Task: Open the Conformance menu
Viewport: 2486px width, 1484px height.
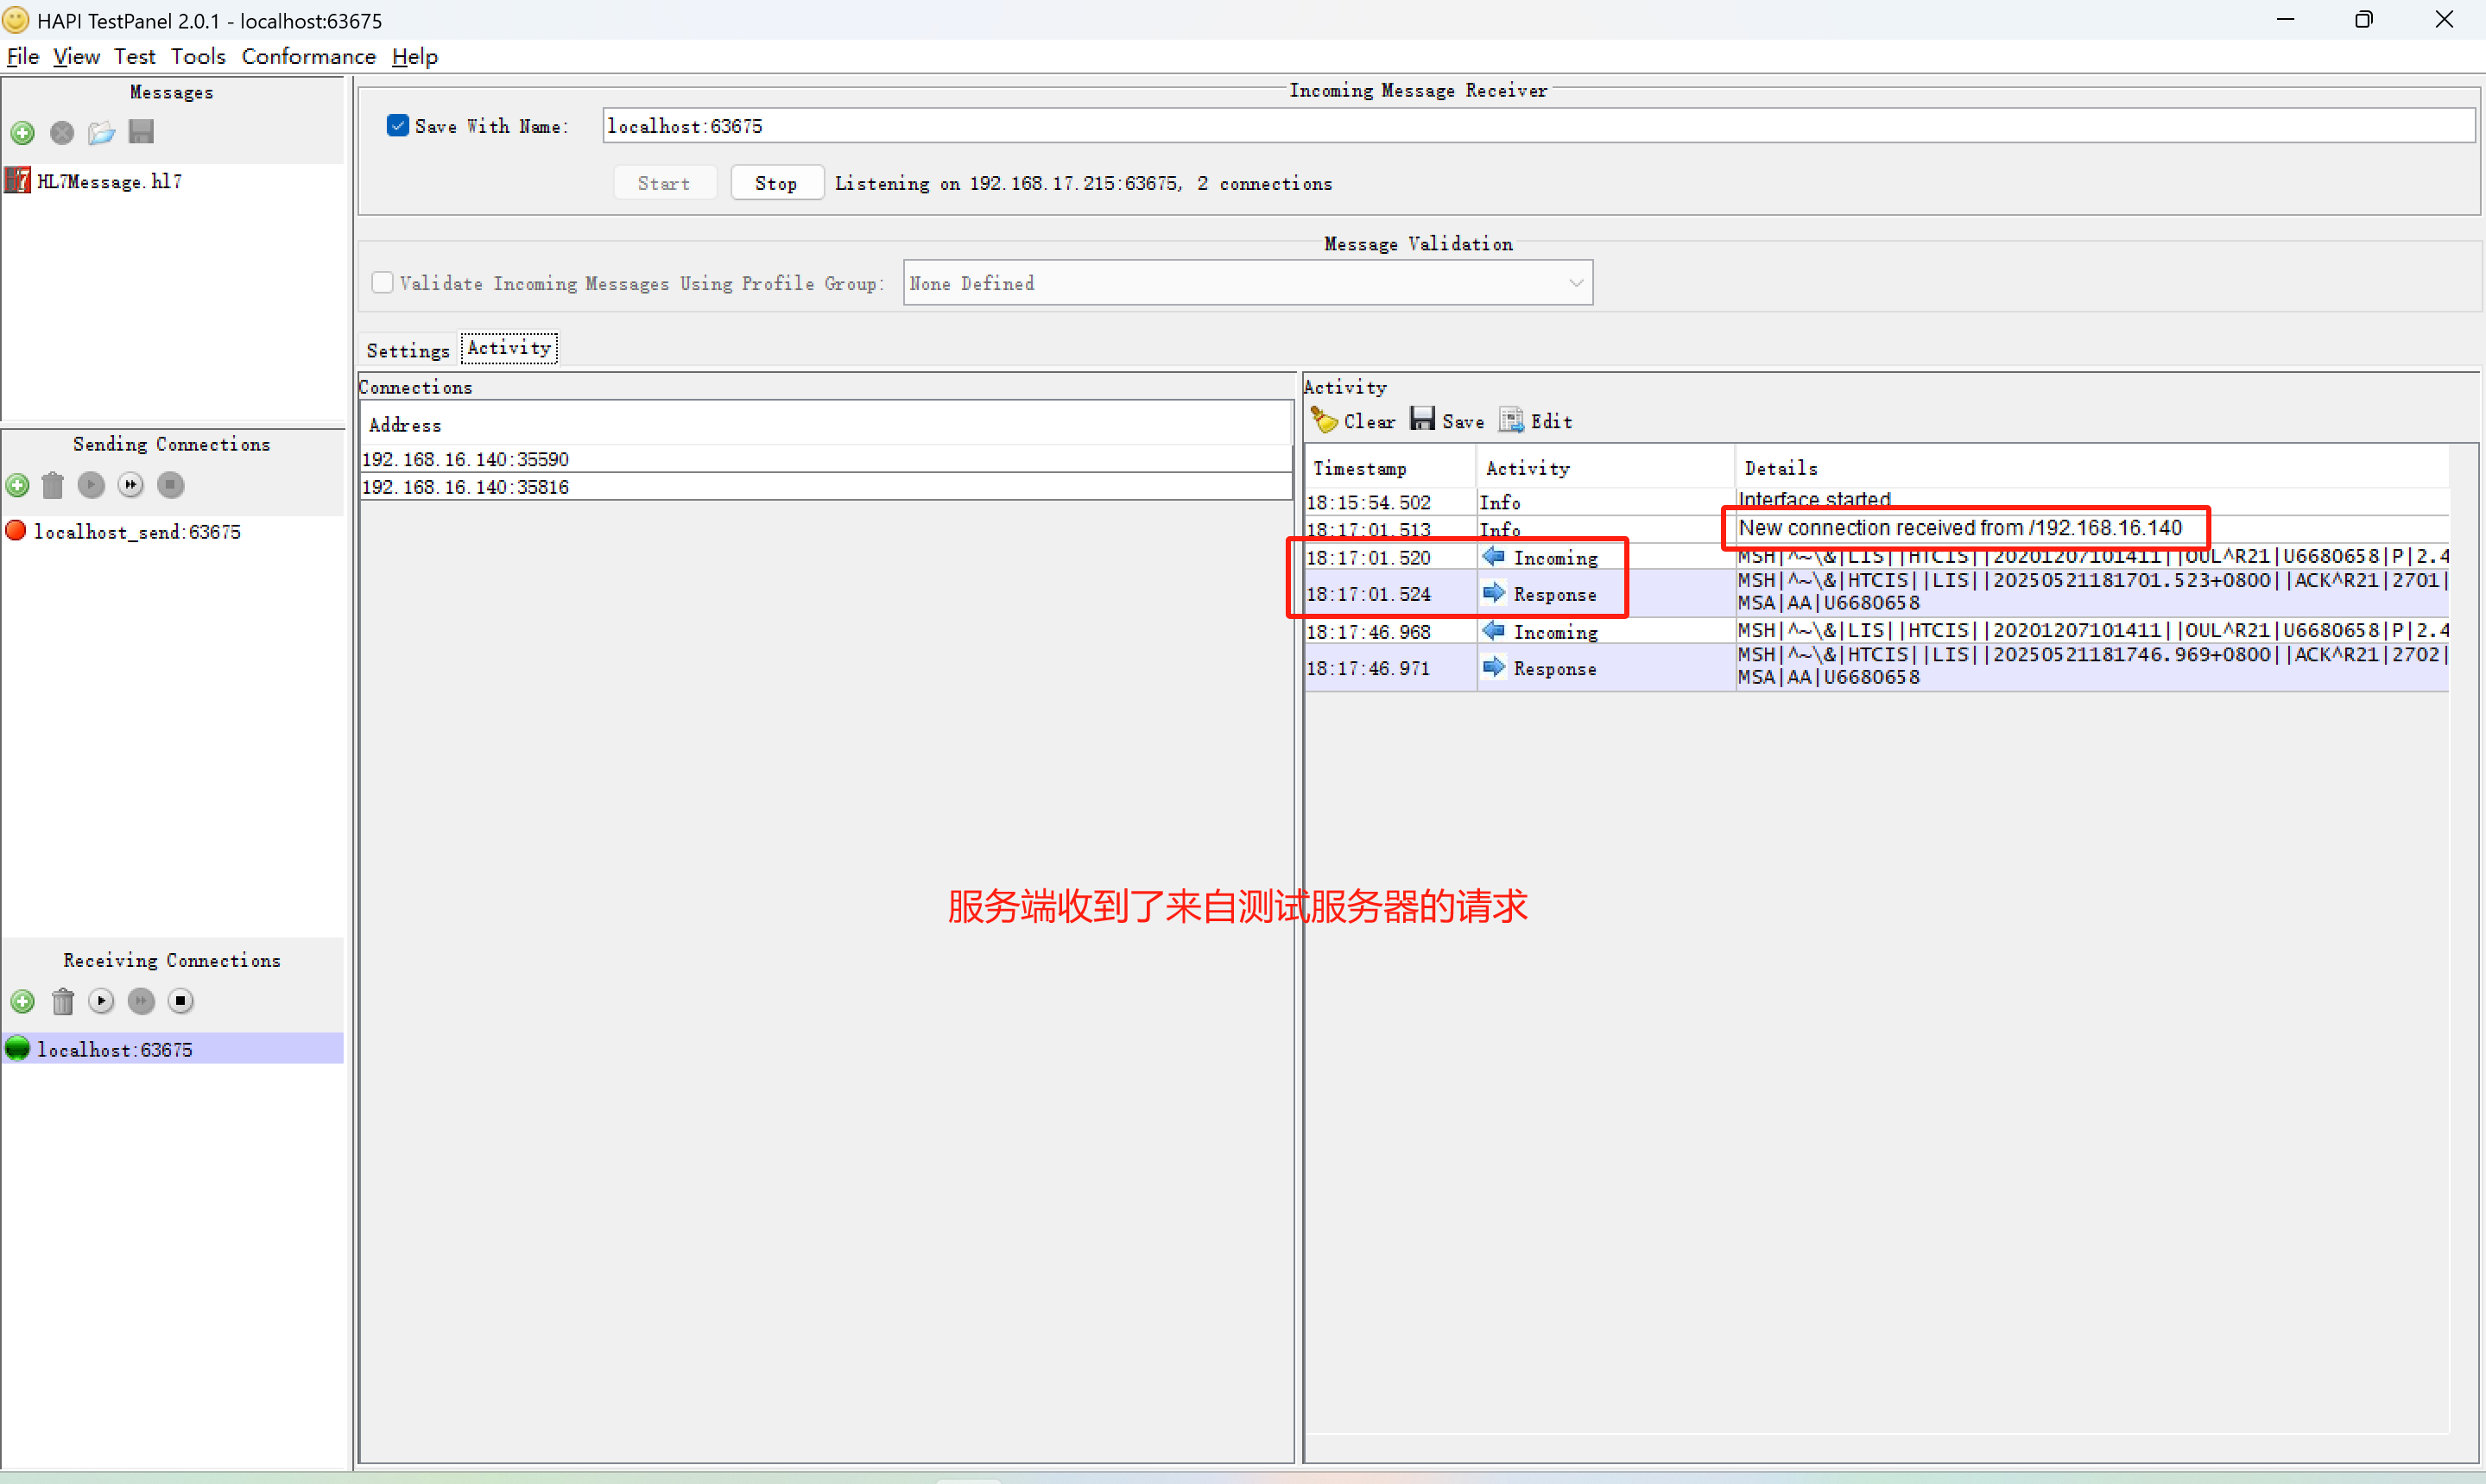Action: click(x=308, y=57)
